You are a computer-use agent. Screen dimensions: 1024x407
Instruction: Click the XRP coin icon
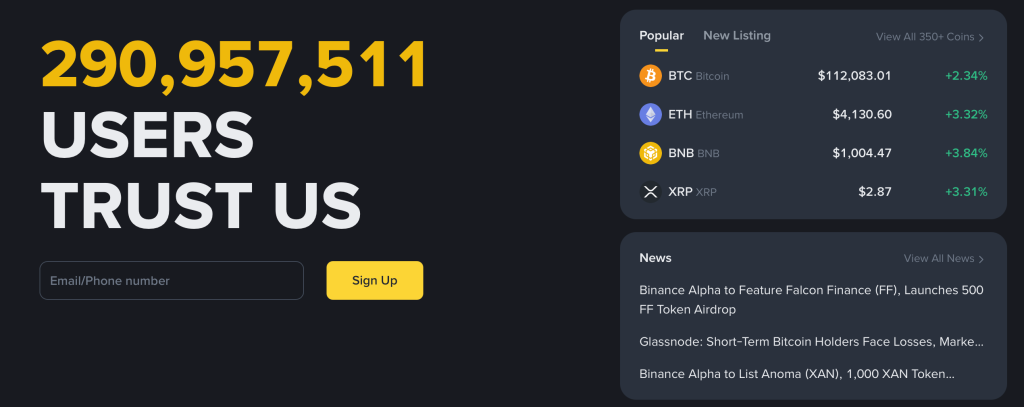tap(650, 192)
